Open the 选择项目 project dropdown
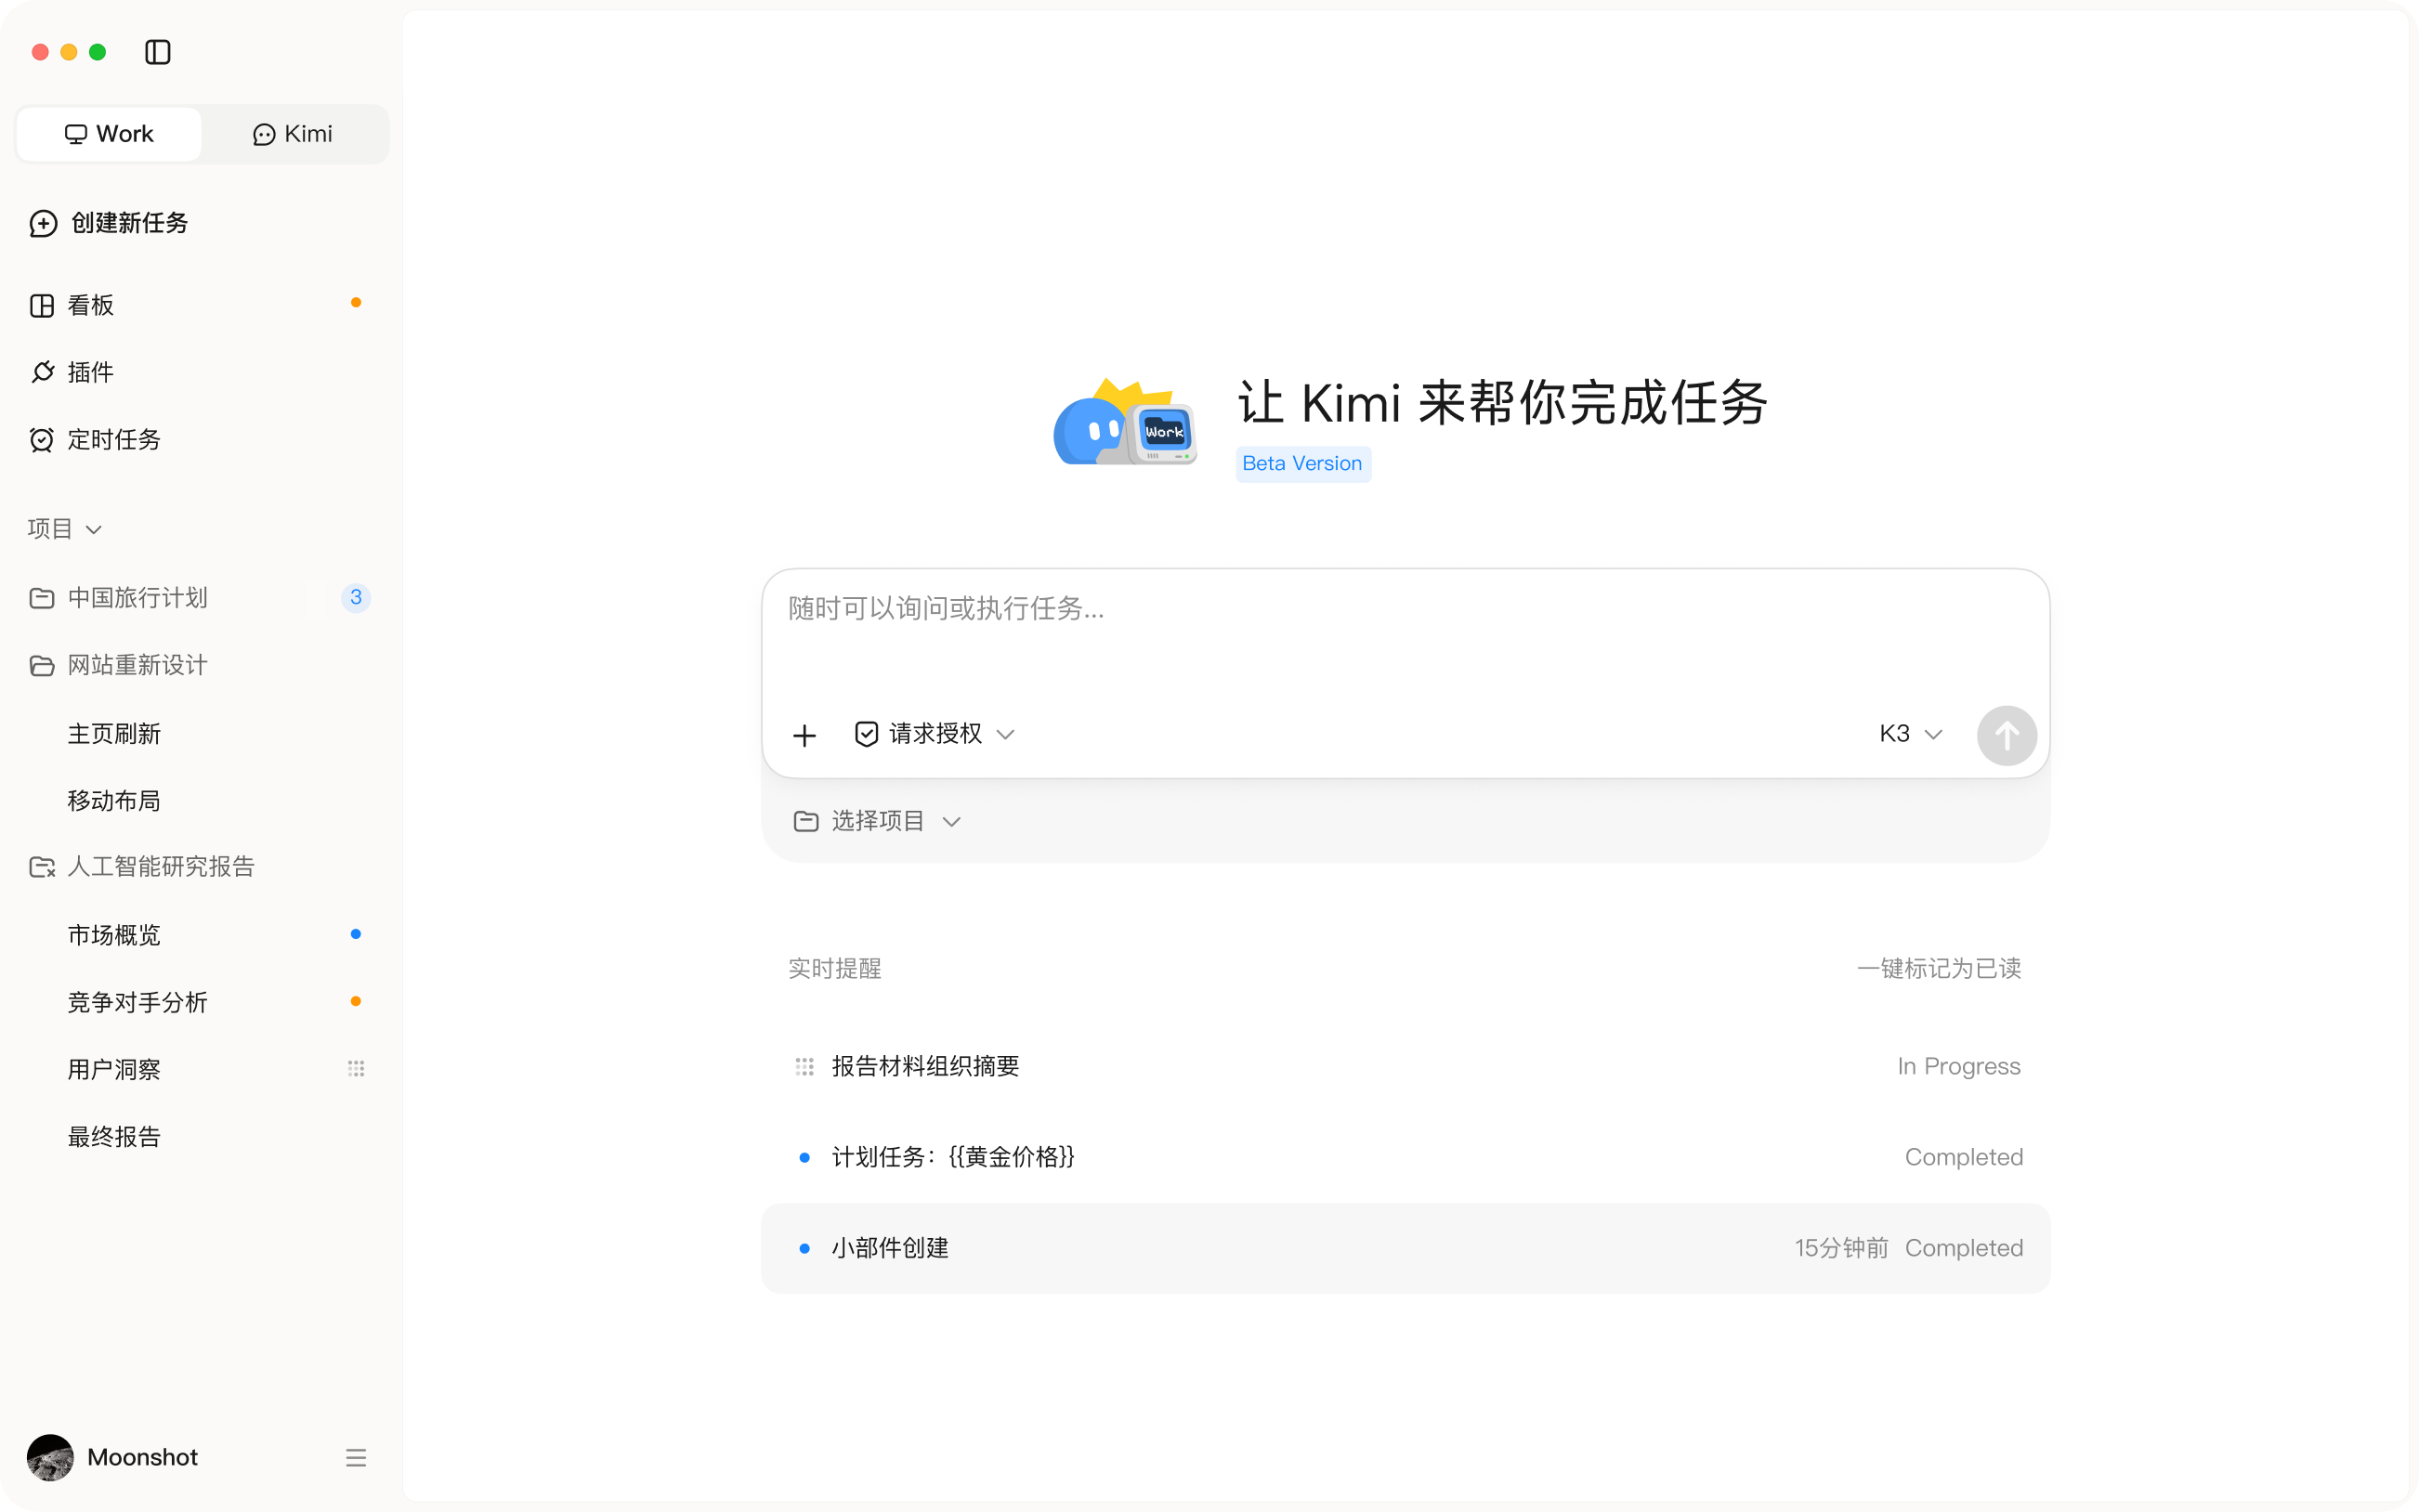 [876, 822]
